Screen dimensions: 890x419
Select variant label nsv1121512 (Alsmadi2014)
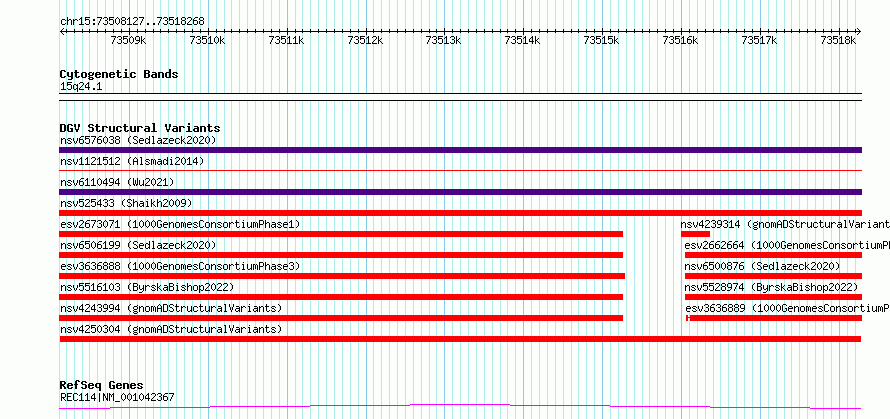pyautogui.click(x=132, y=161)
